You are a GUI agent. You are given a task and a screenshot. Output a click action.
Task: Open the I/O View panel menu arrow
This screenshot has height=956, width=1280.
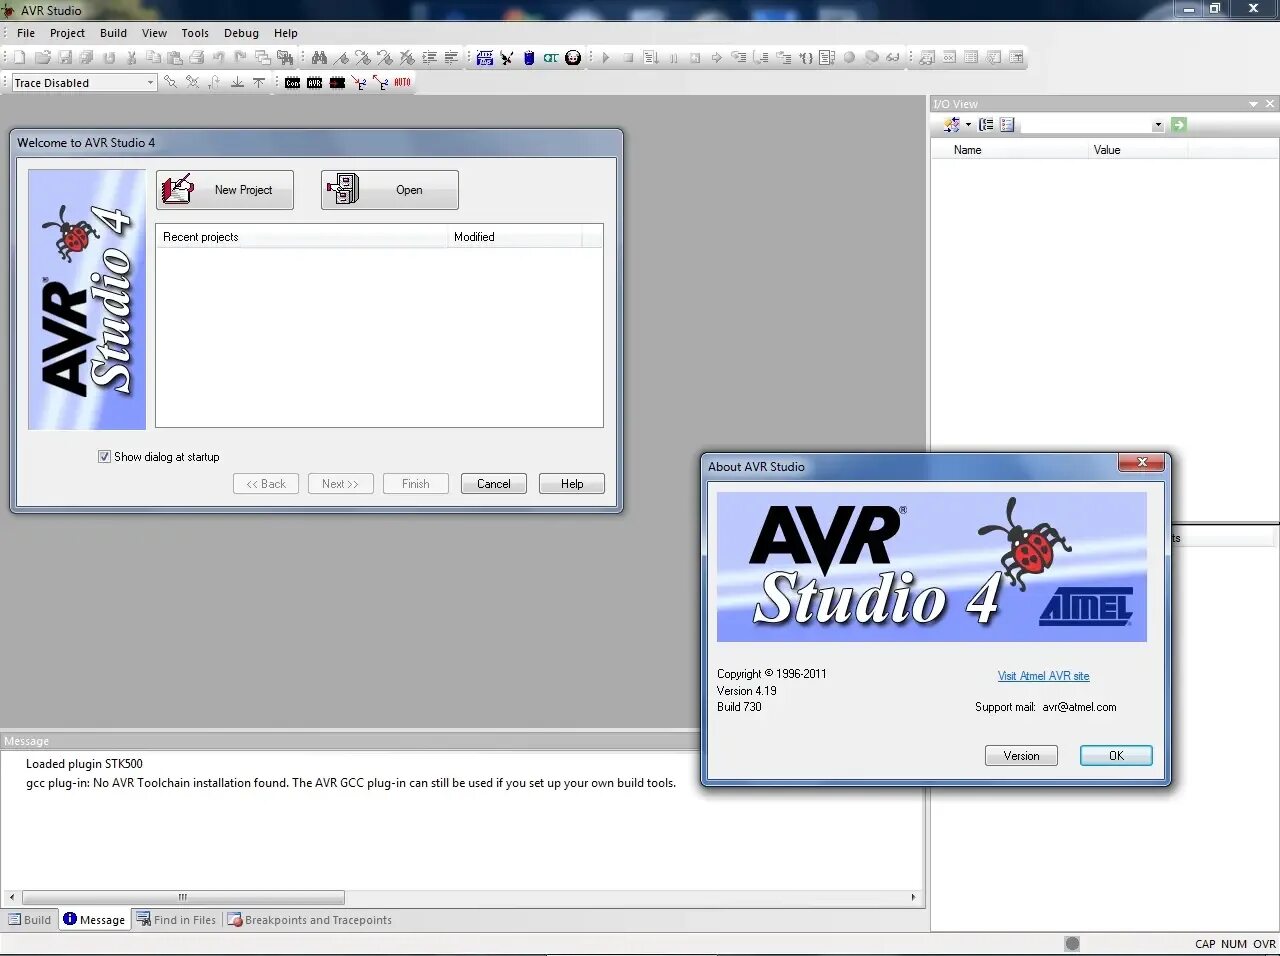1253,104
